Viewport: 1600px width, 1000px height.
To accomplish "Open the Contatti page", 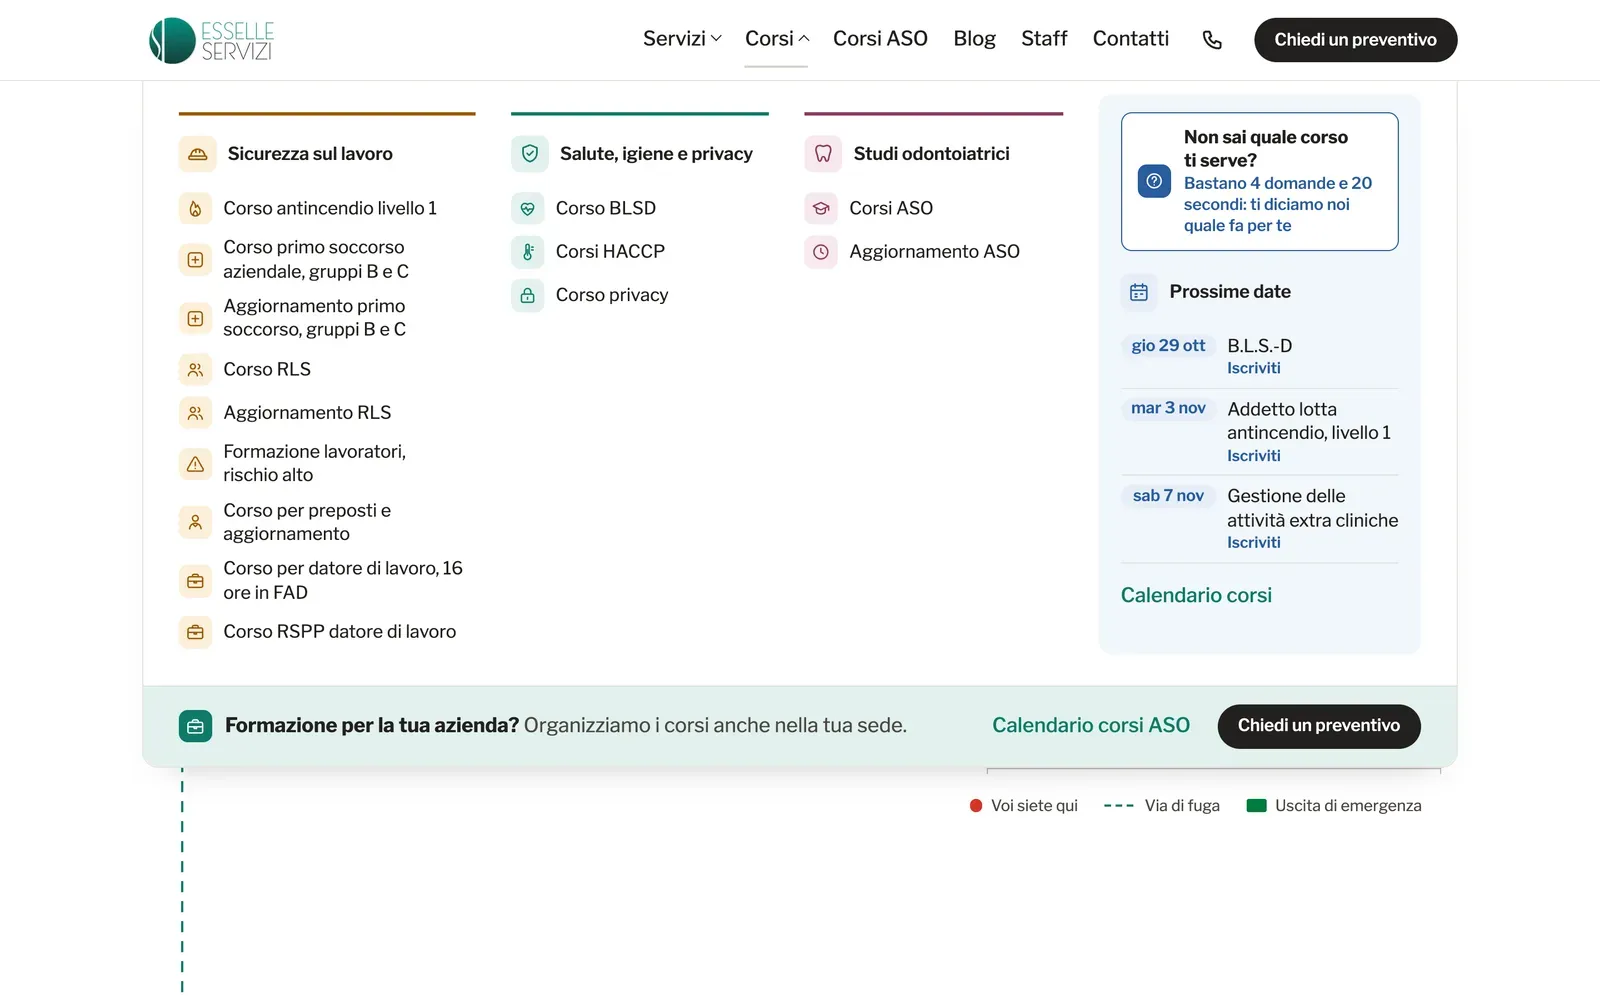I will pos(1131,39).
